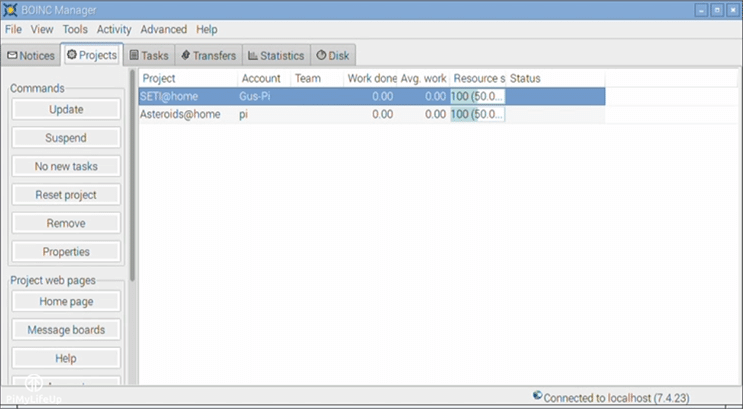Show the Statistics tab
The image size is (743, 409).
pyautogui.click(x=276, y=55)
